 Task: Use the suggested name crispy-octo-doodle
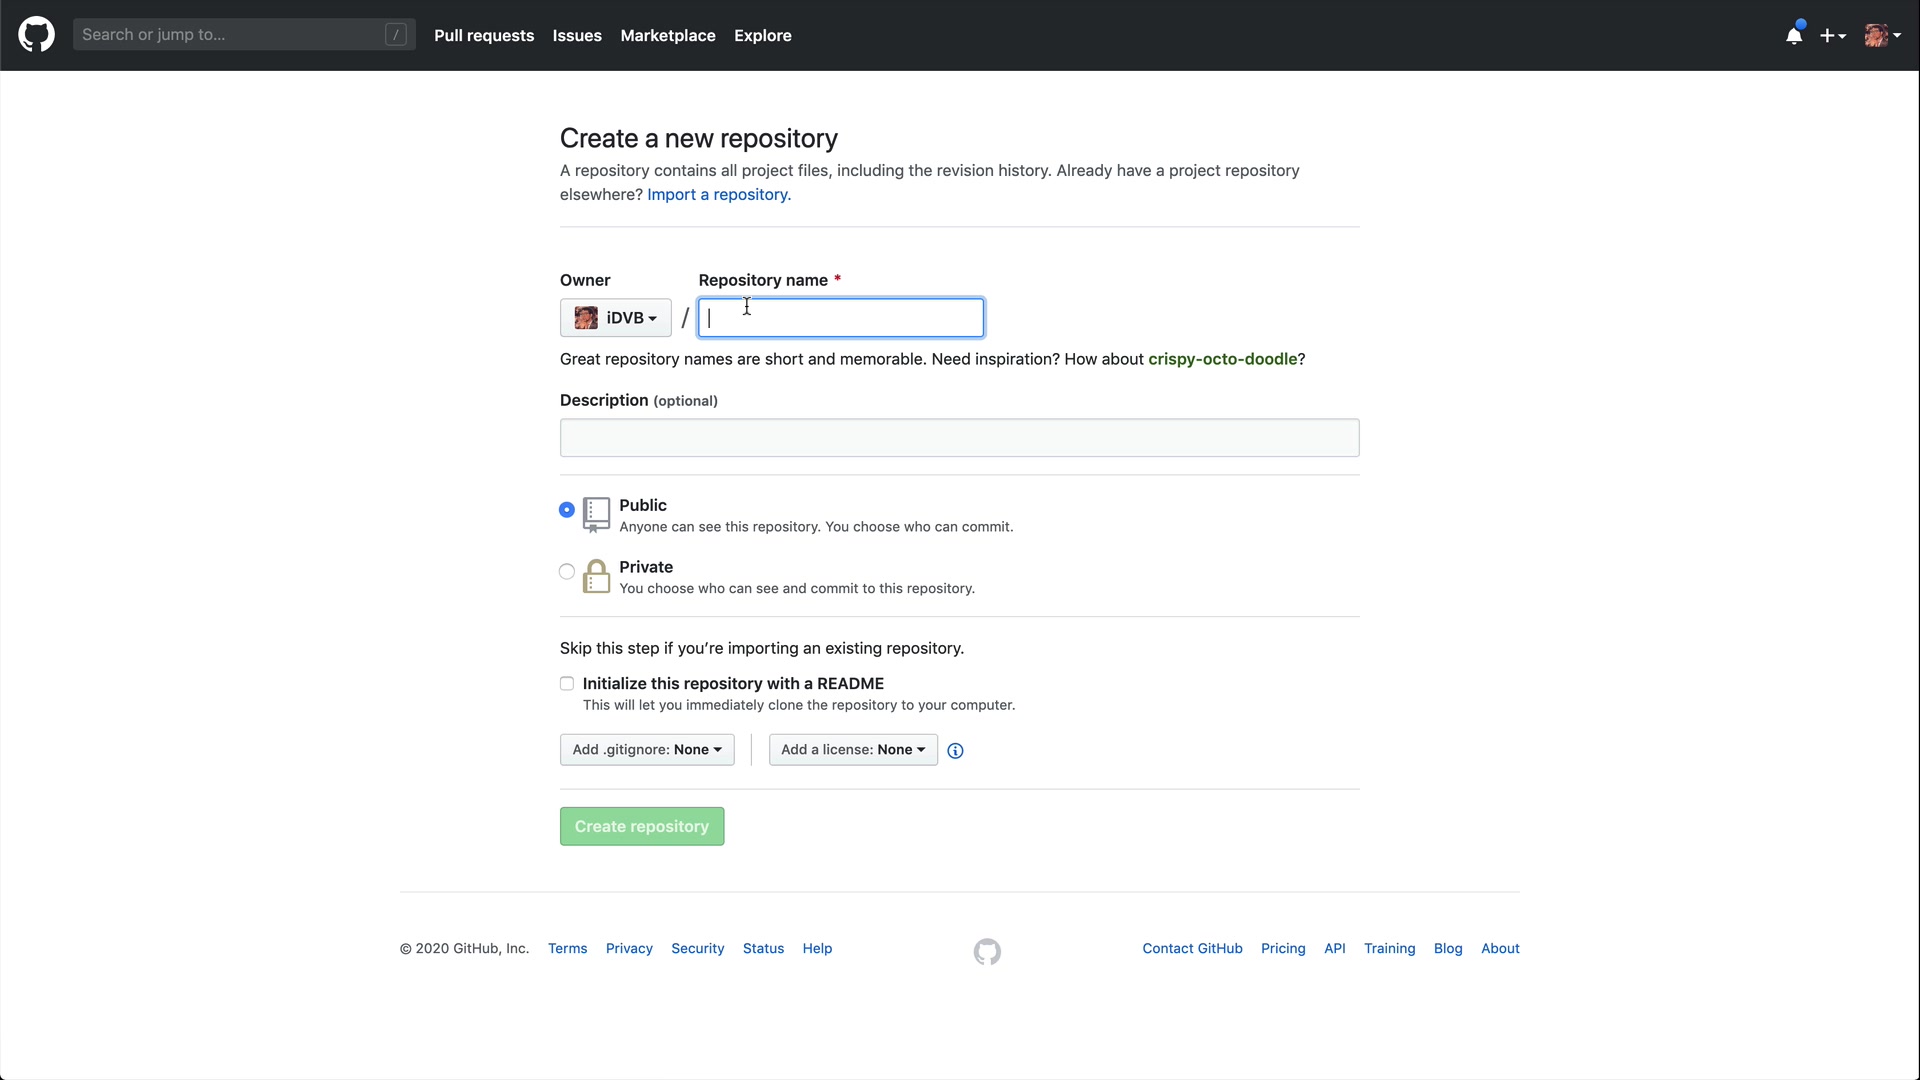(x=1222, y=359)
